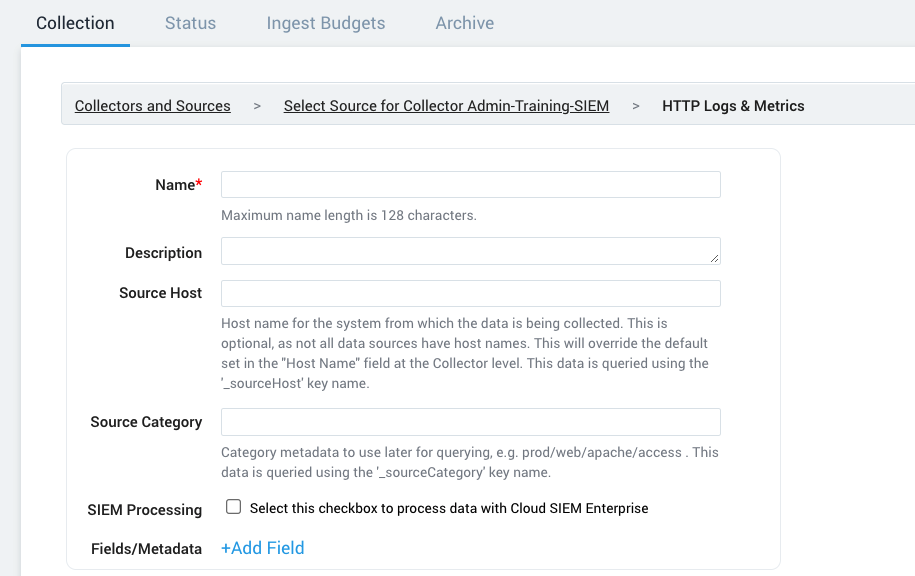Switch to the Status tab

pos(190,22)
